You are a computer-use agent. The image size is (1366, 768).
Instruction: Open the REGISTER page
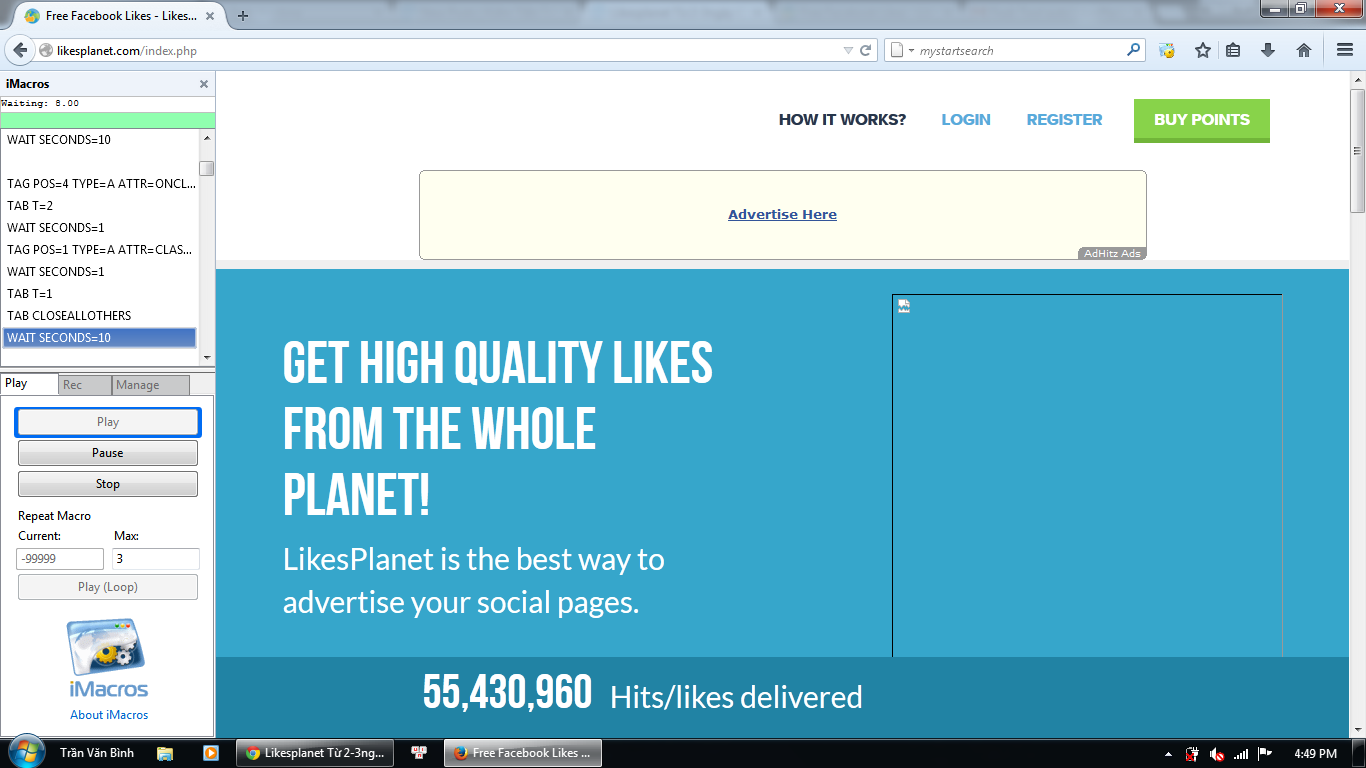pos(1064,120)
